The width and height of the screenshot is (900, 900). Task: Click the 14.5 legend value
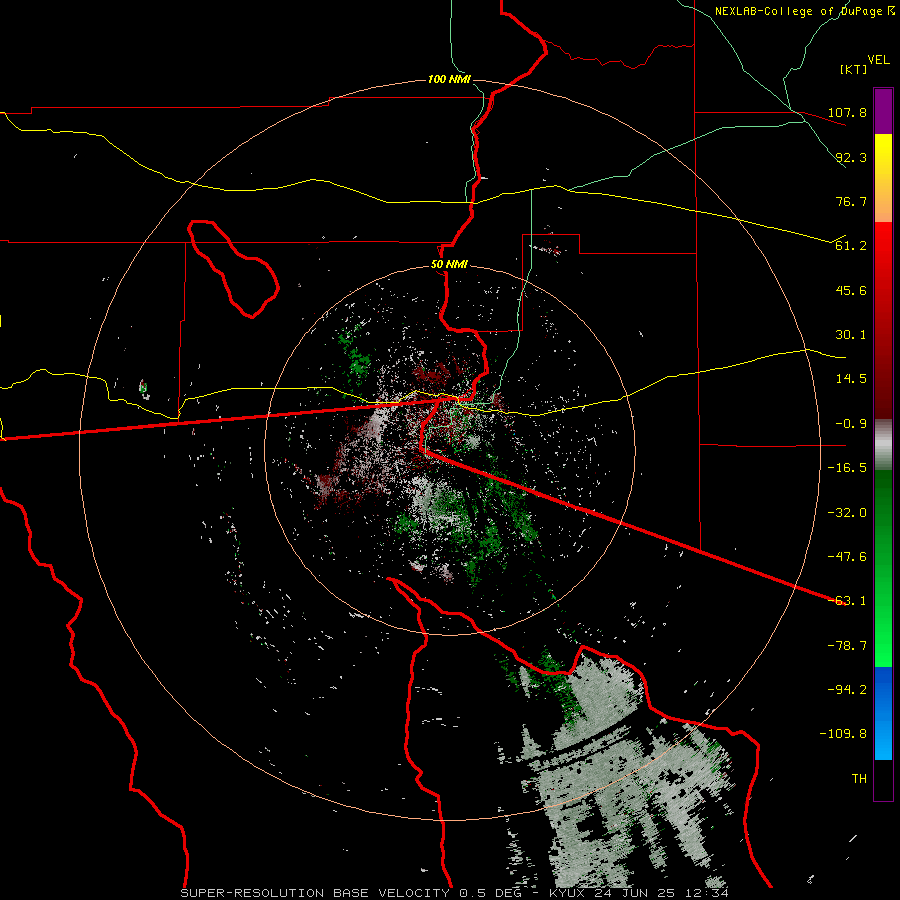pos(851,379)
